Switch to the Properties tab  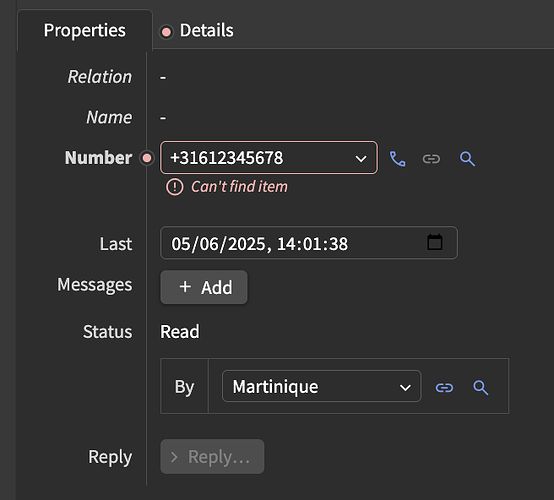[84, 30]
